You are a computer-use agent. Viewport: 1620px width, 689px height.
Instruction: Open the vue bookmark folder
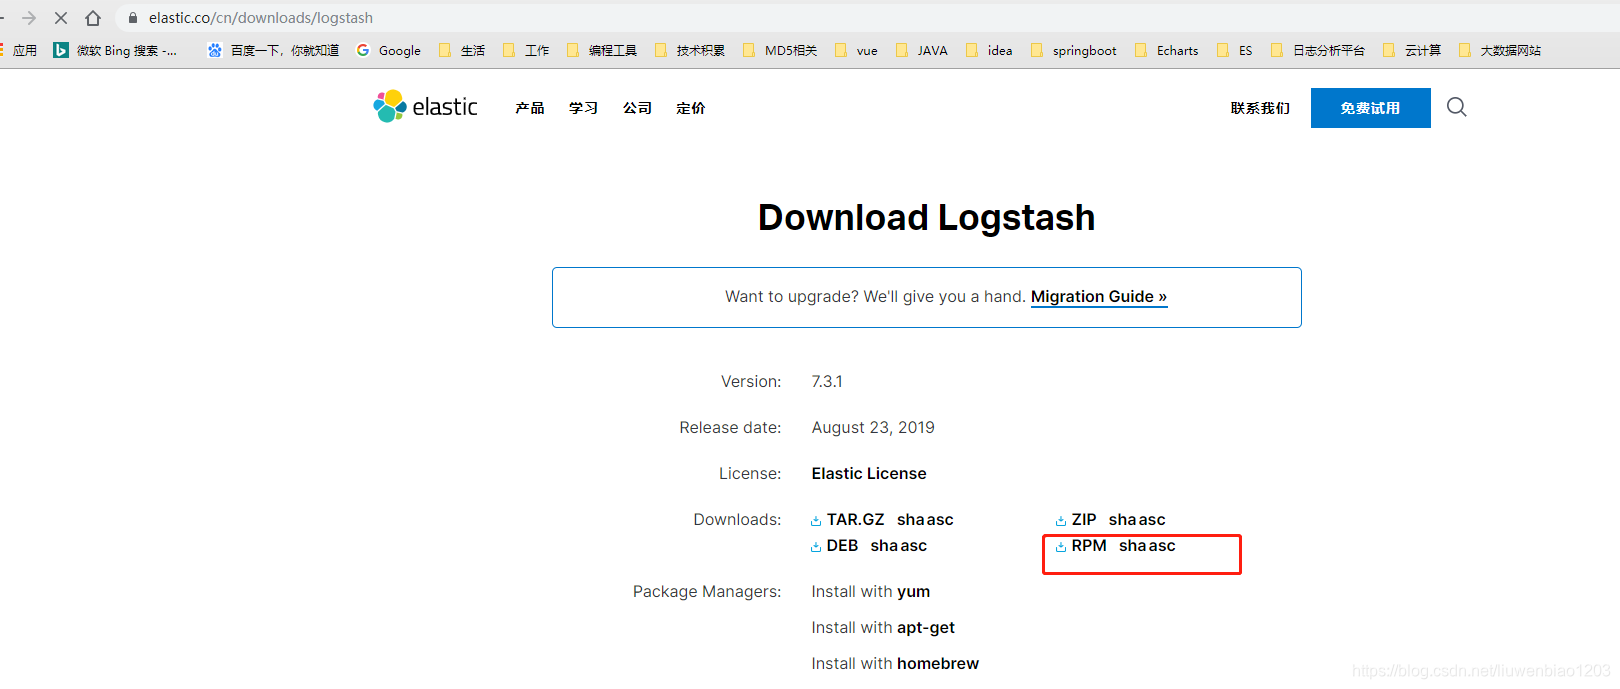click(856, 50)
